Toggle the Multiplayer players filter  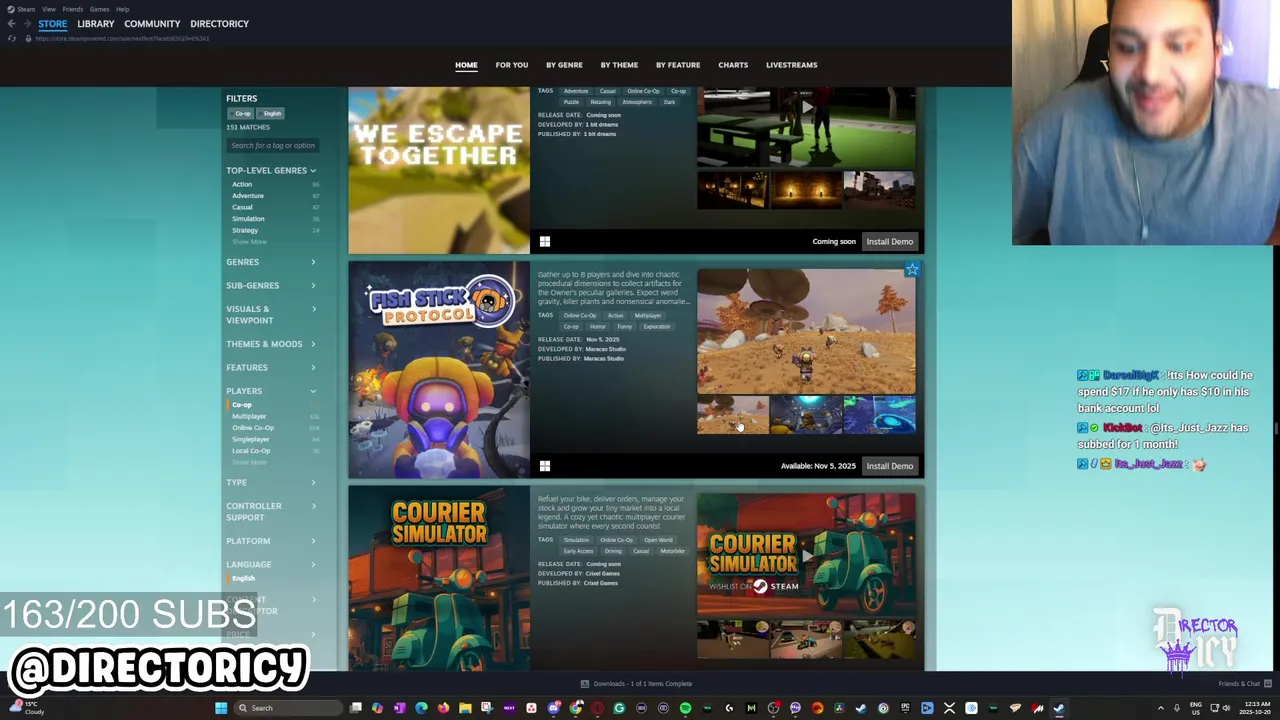[x=249, y=417]
